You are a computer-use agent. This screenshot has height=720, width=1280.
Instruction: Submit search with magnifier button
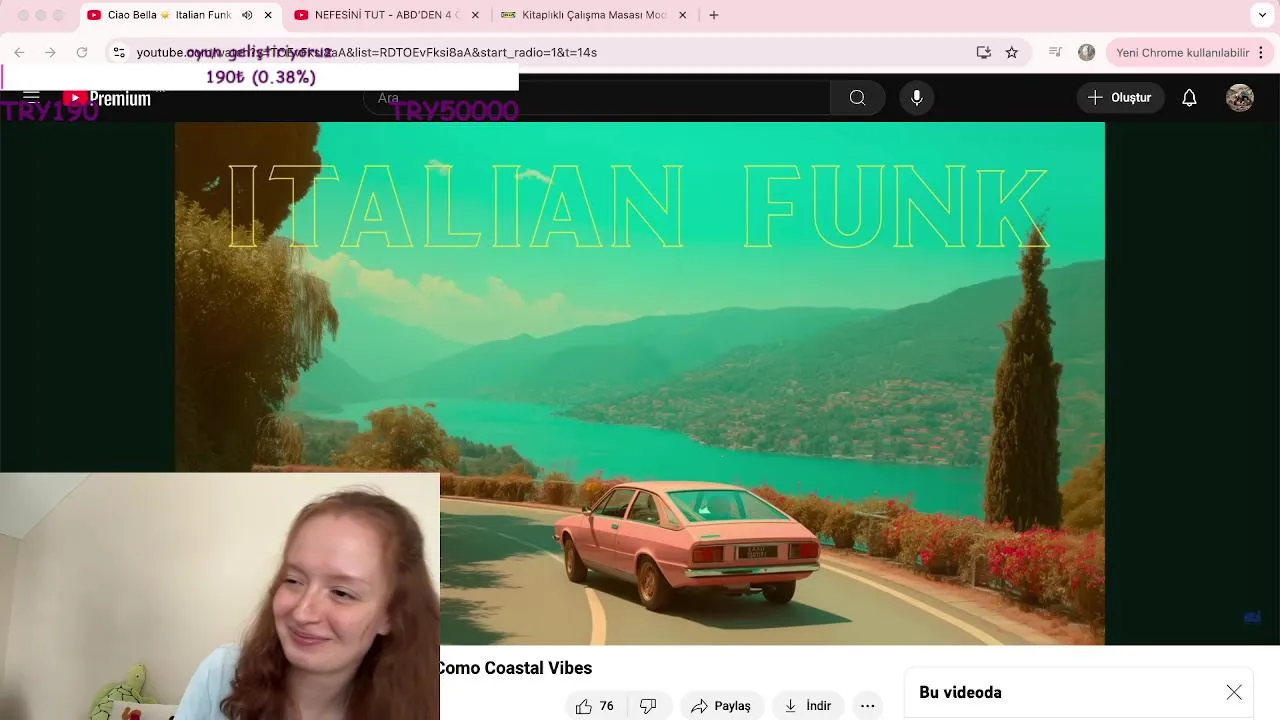[x=857, y=97]
